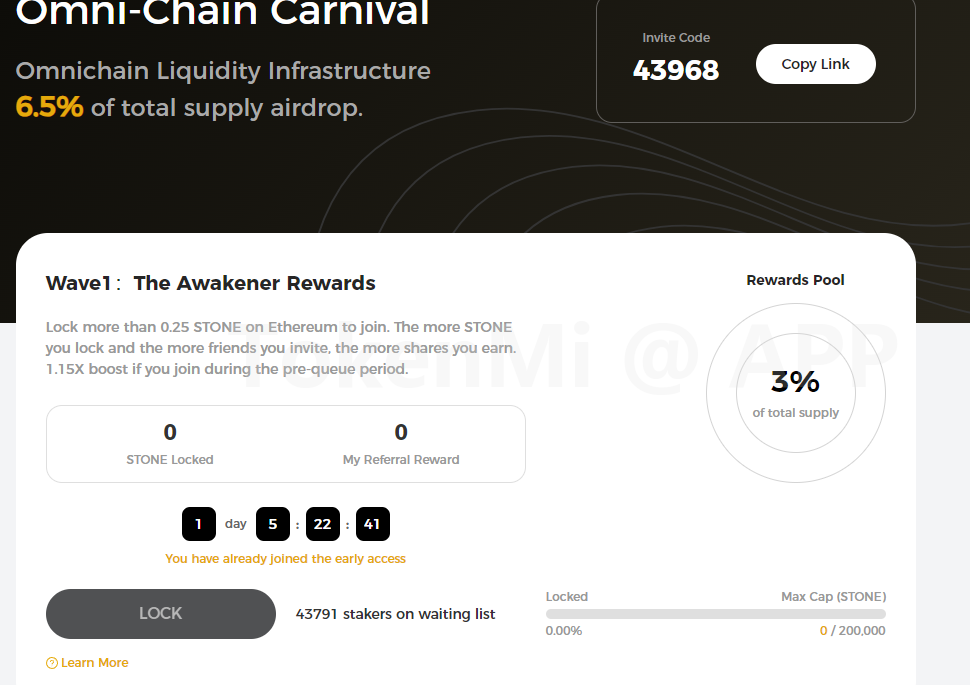This screenshot has height=685, width=970.
Task: Click the Locked STONE progress bar
Action: click(715, 614)
